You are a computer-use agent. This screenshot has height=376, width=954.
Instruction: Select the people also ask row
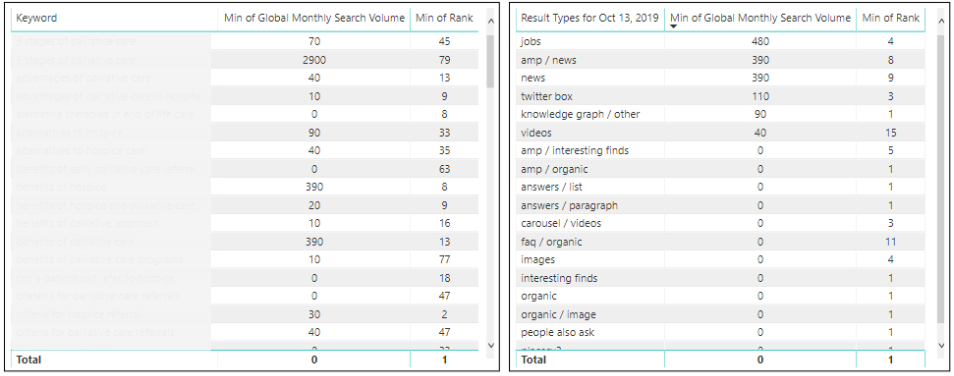pos(721,333)
